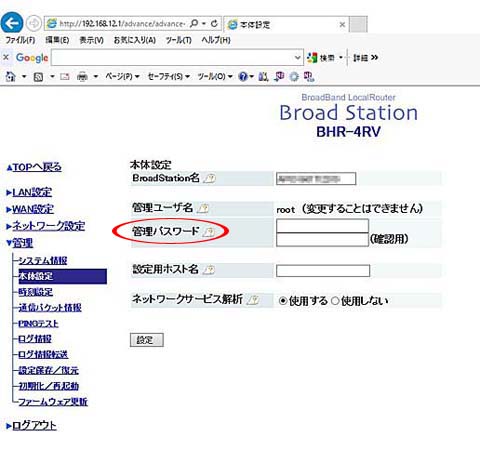480x463 pixels.
Task: Open 通信パケット情報 in the sidebar
Action: click(x=50, y=308)
